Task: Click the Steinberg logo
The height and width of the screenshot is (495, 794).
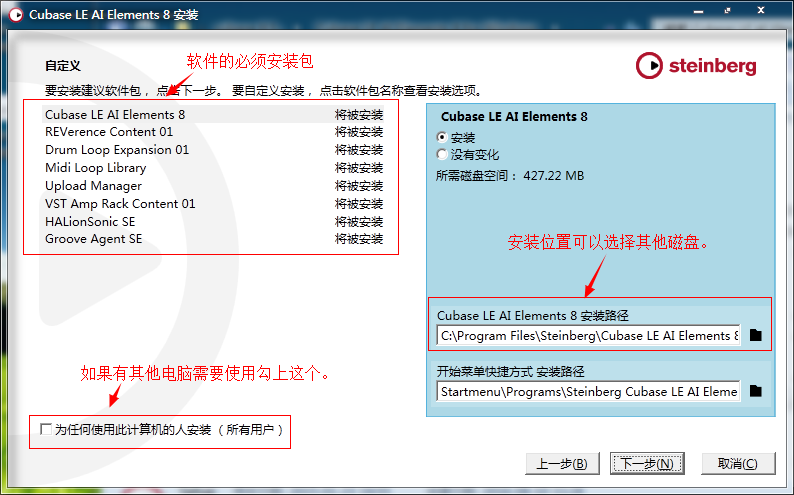Action: tap(696, 66)
